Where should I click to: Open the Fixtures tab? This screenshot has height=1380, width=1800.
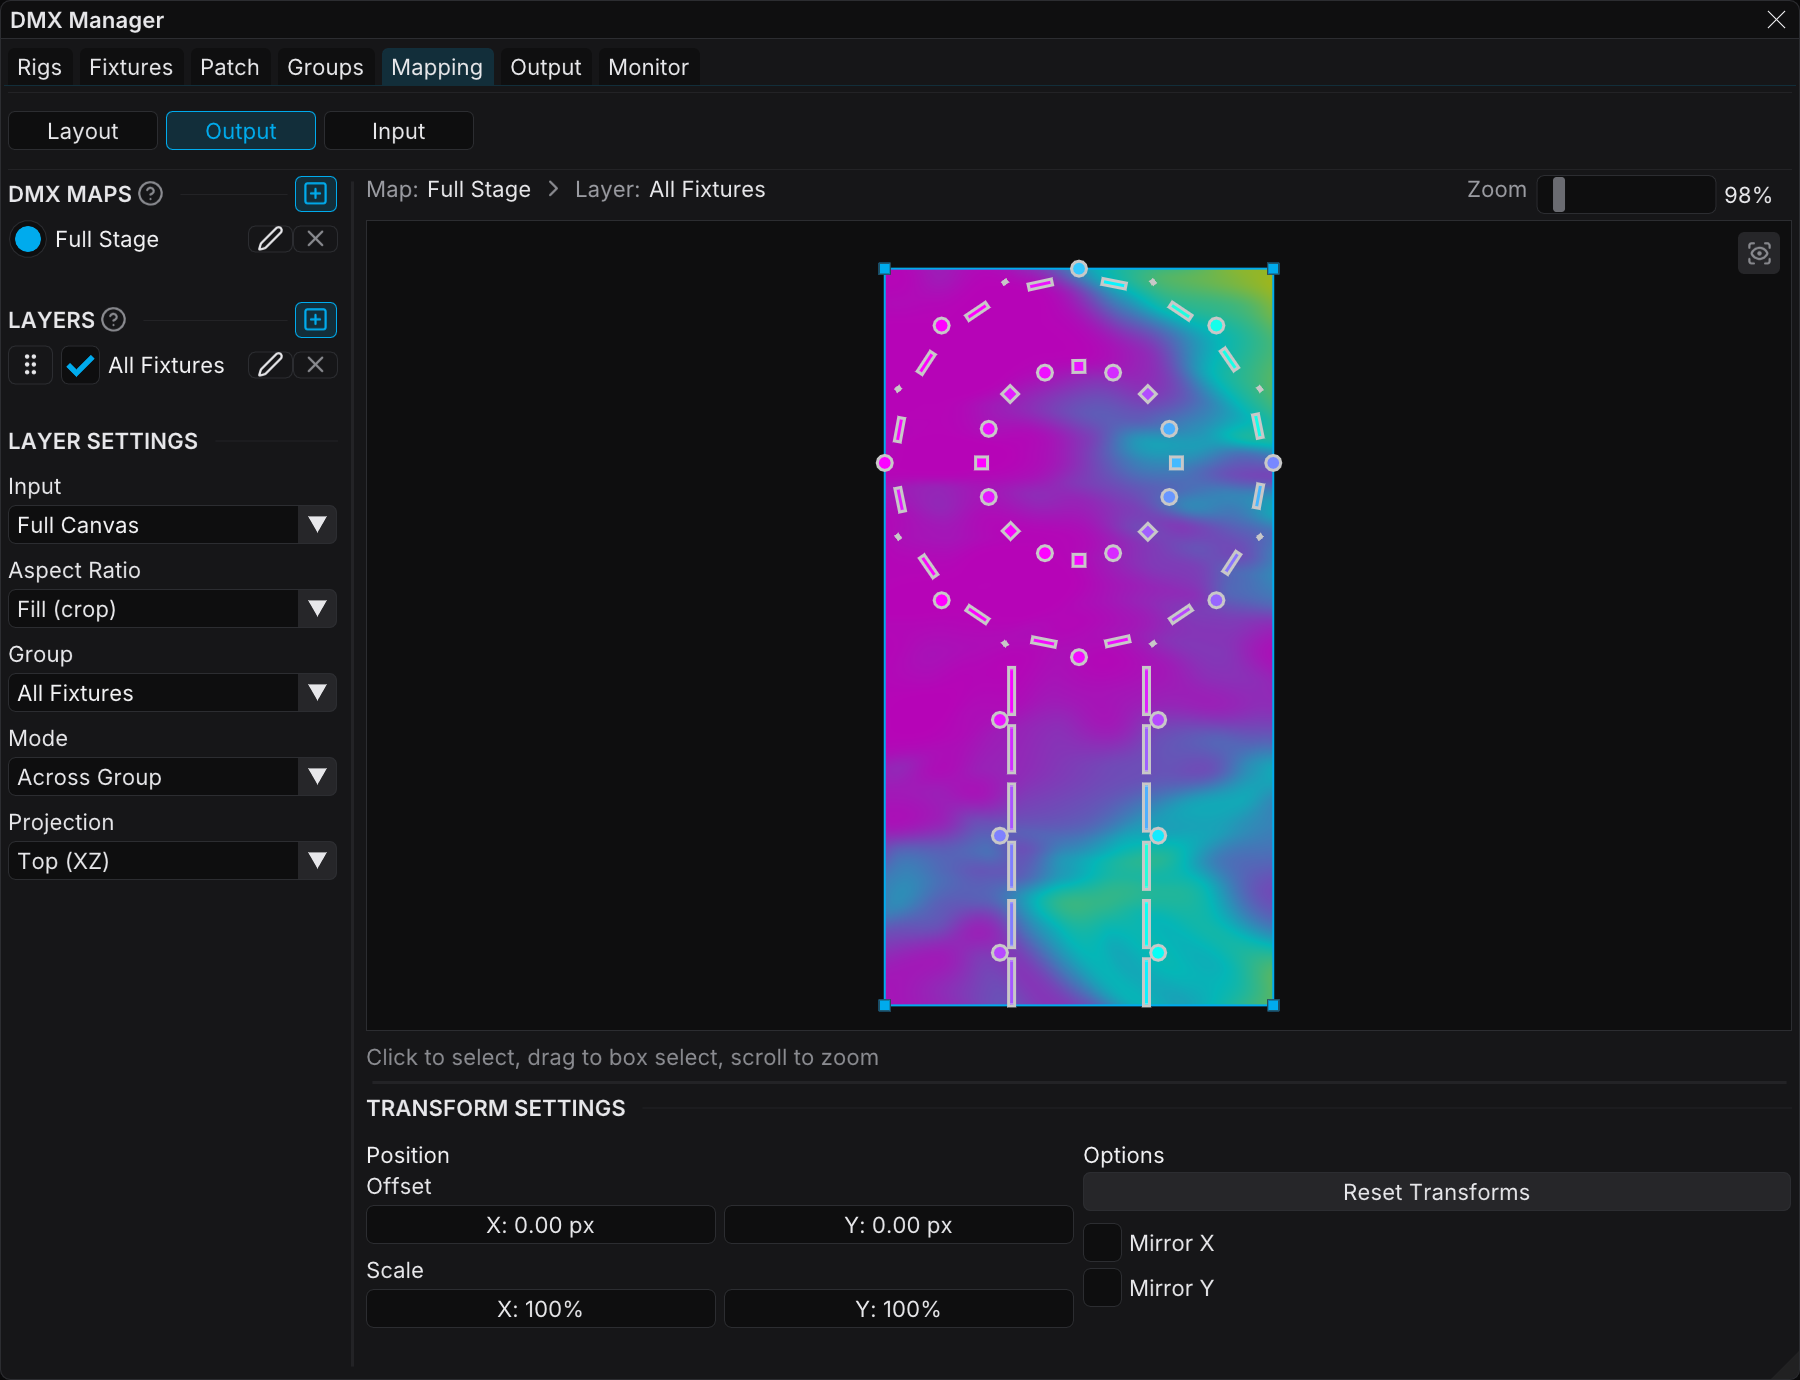coord(131,67)
